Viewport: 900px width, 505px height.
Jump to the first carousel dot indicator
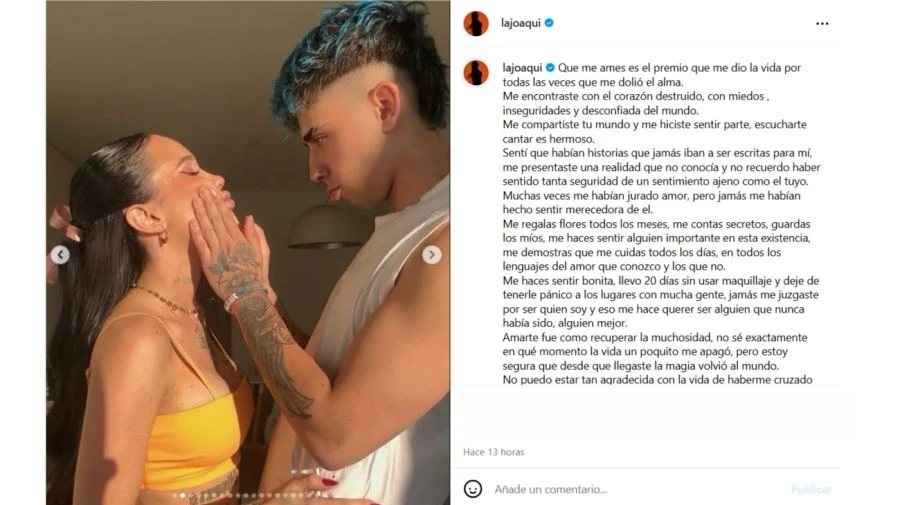pos(175,495)
